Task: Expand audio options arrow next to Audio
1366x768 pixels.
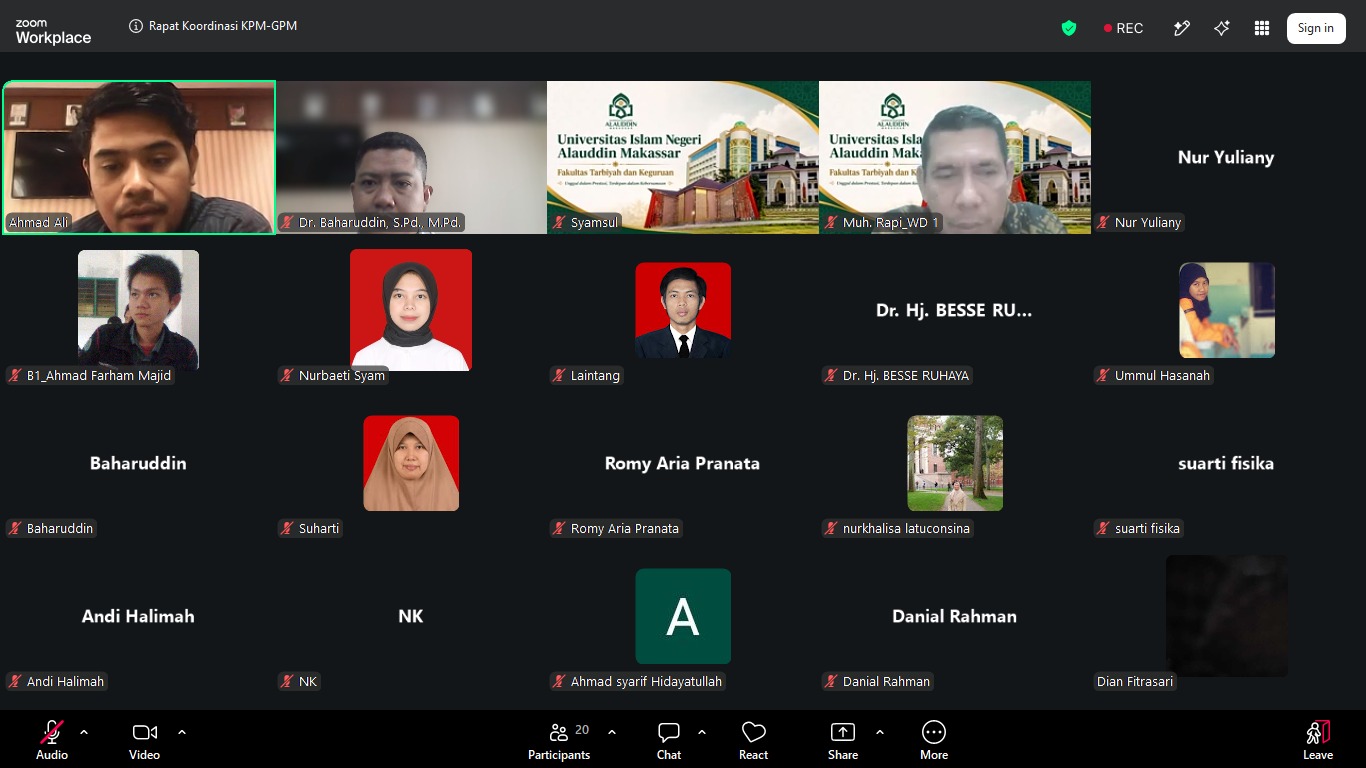Action: 84,732
